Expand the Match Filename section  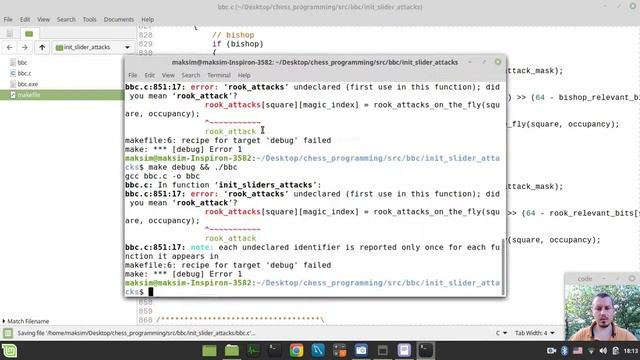pyautogui.click(x=26, y=321)
